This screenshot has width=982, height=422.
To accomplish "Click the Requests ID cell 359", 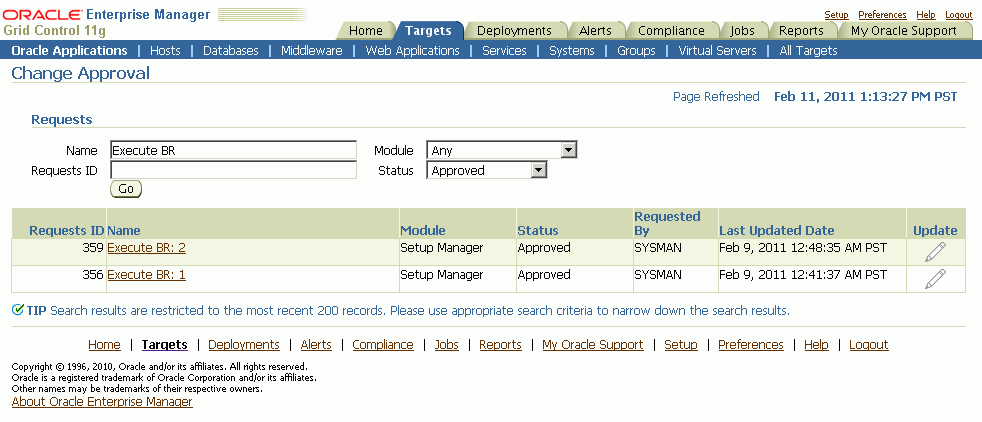I will pyautogui.click(x=93, y=248).
